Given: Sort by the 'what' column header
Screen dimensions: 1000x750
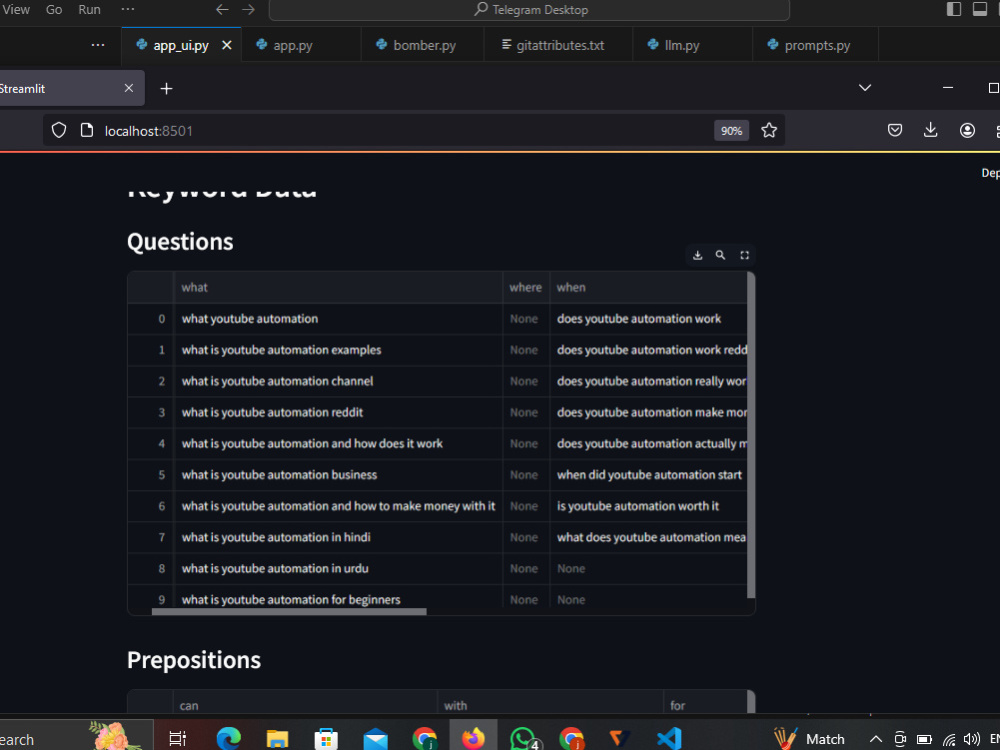Looking at the screenshot, I should click(x=338, y=288).
